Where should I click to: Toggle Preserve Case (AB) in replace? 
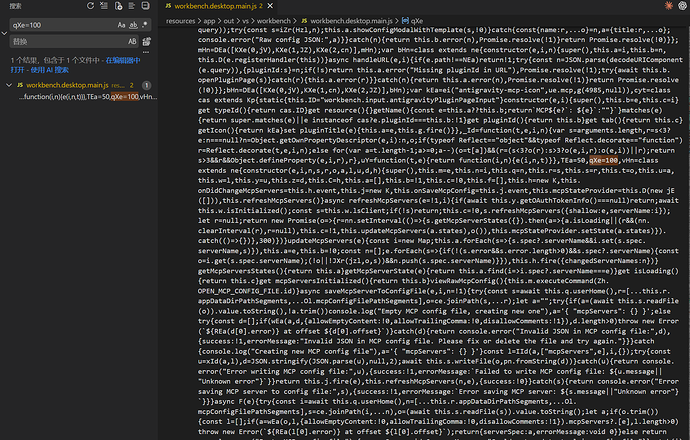(132, 41)
